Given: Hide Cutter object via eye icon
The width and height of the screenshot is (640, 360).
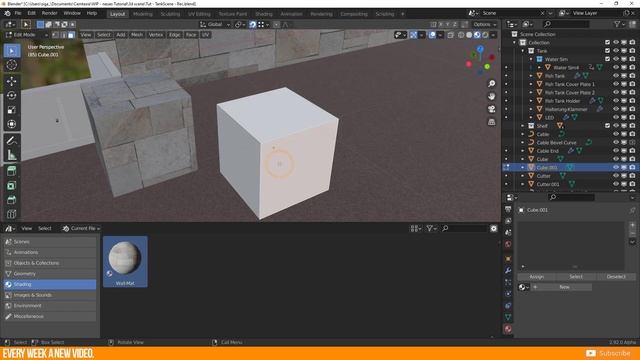Looking at the screenshot, I should pos(616,176).
